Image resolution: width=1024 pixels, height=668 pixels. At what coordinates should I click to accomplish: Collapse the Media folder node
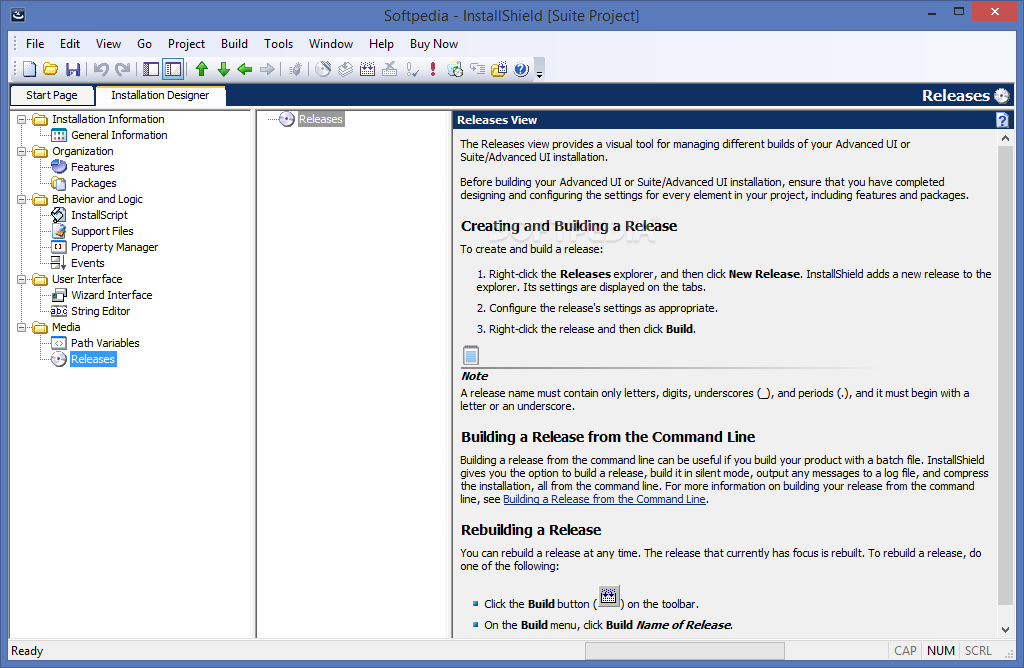22,327
